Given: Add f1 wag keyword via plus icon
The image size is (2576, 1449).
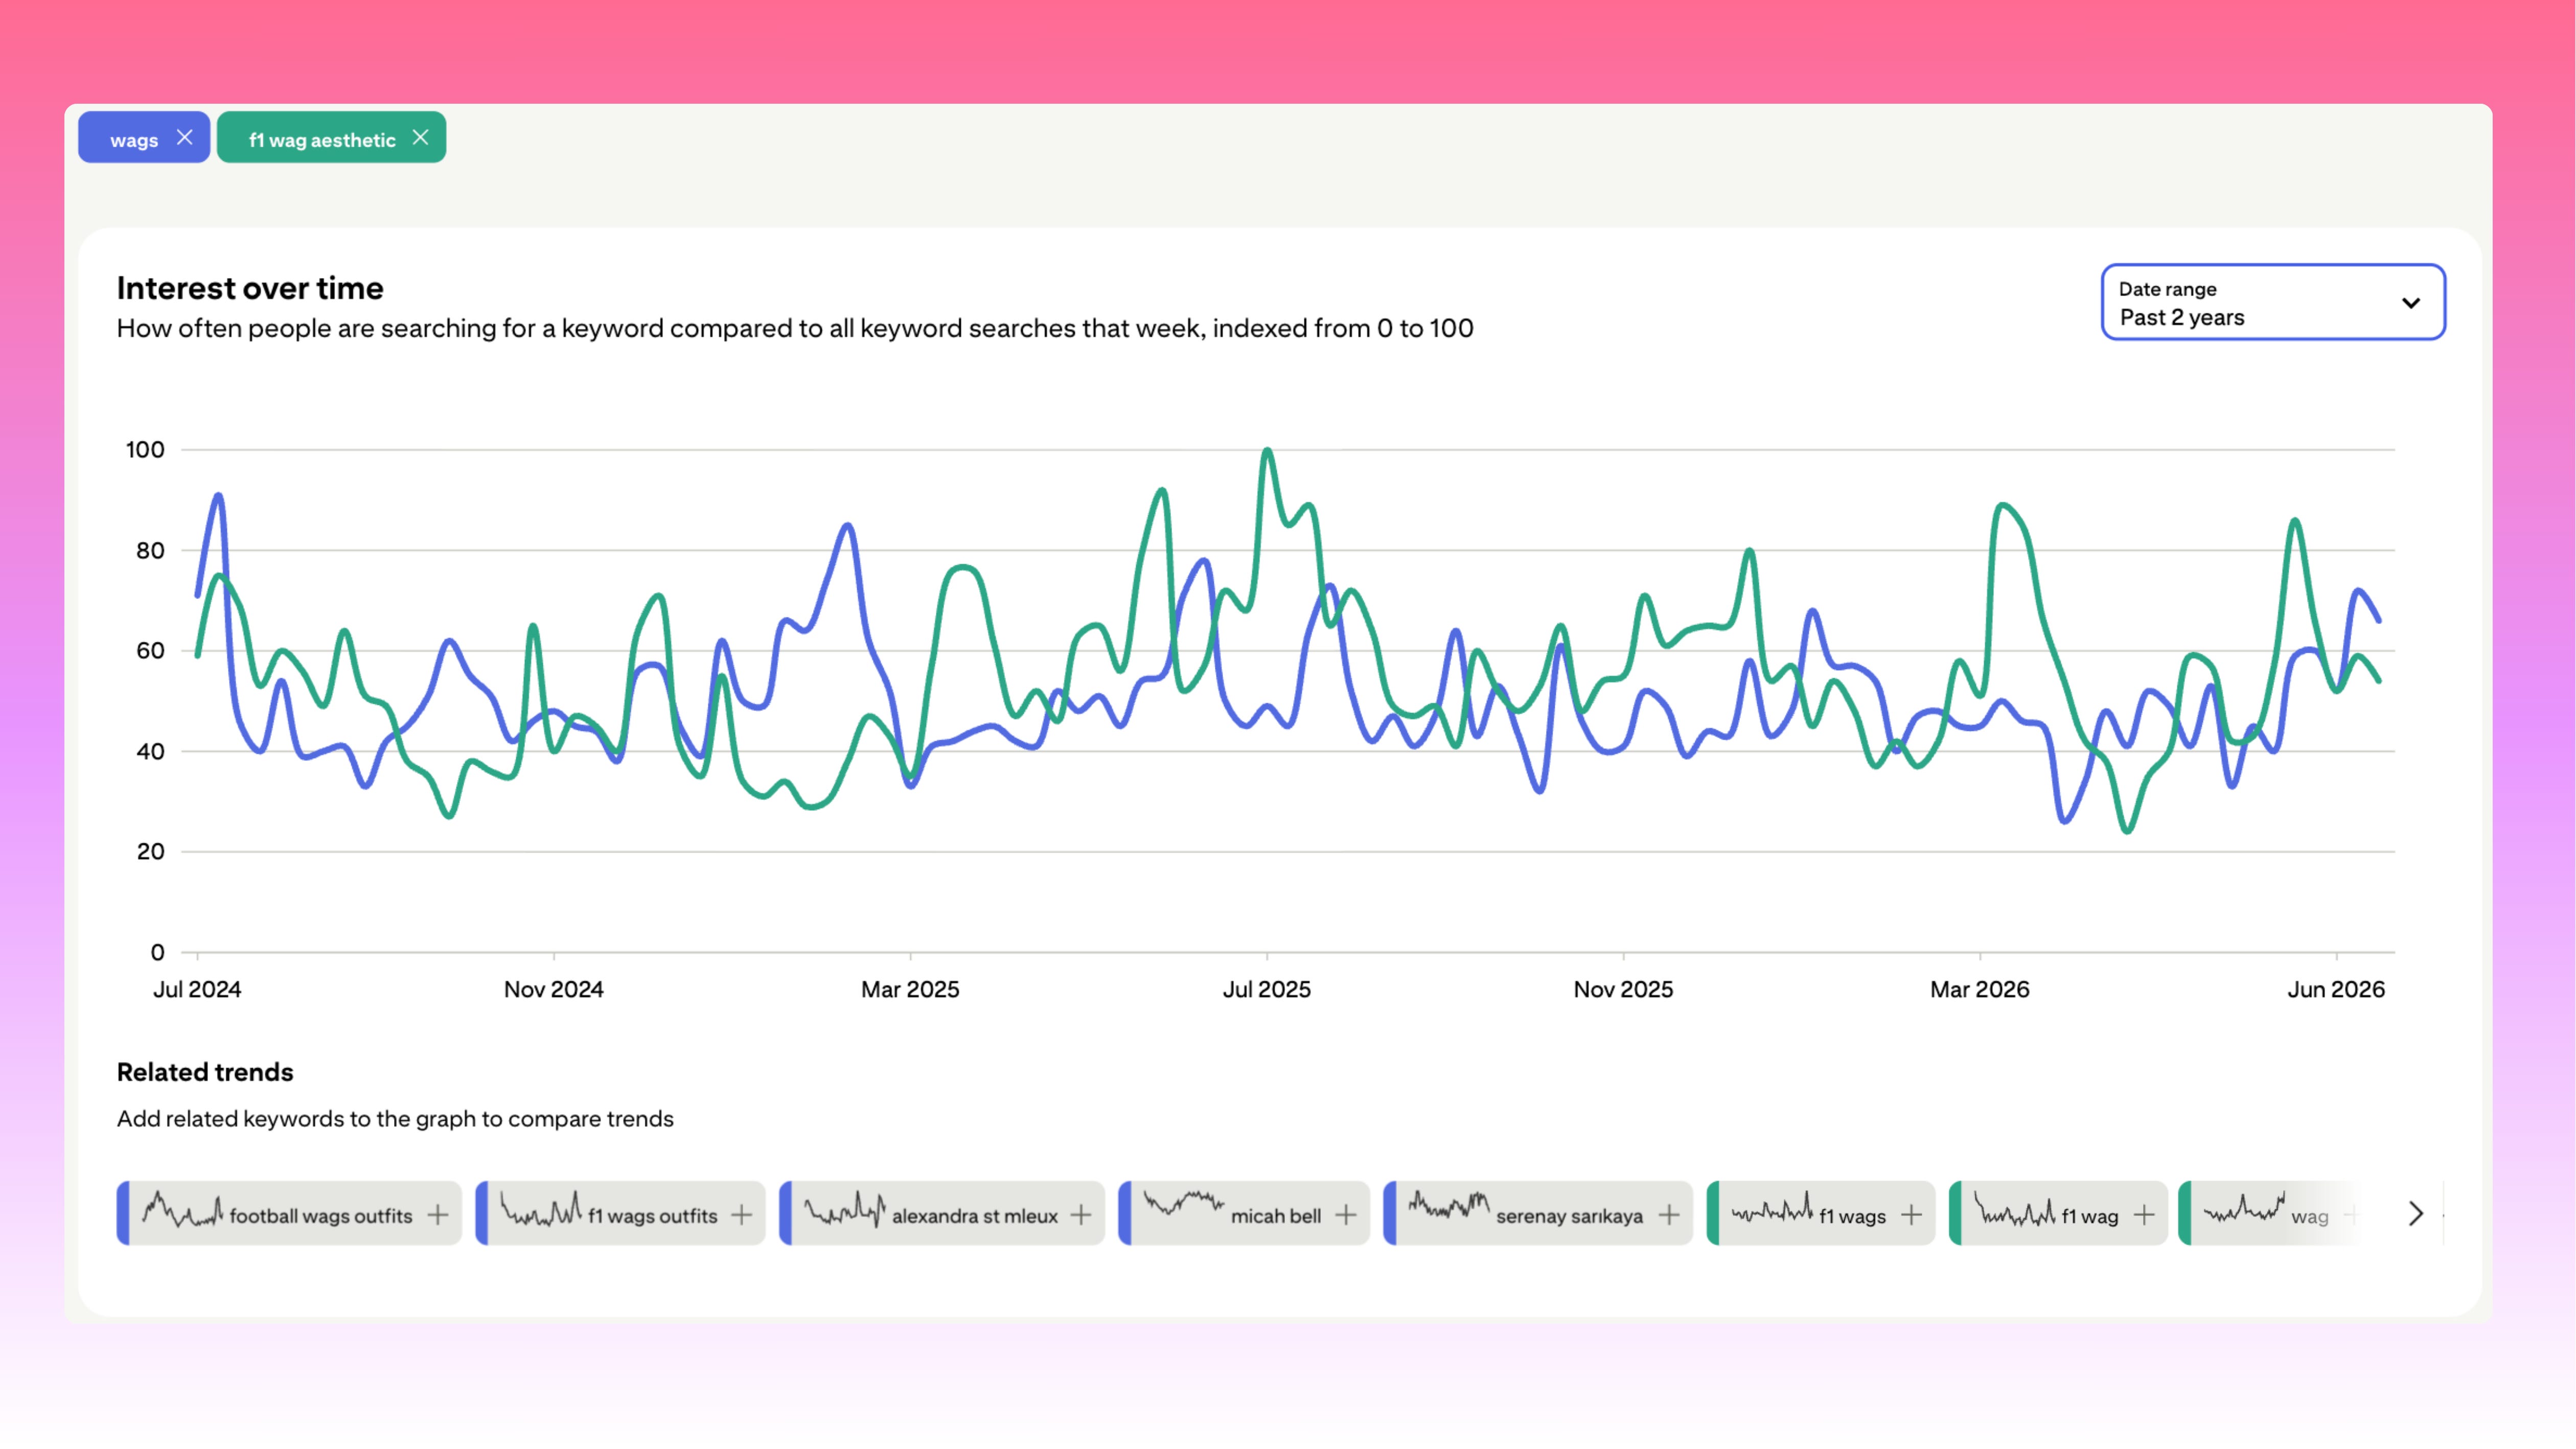Looking at the screenshot, I should pos(2144,1214).
